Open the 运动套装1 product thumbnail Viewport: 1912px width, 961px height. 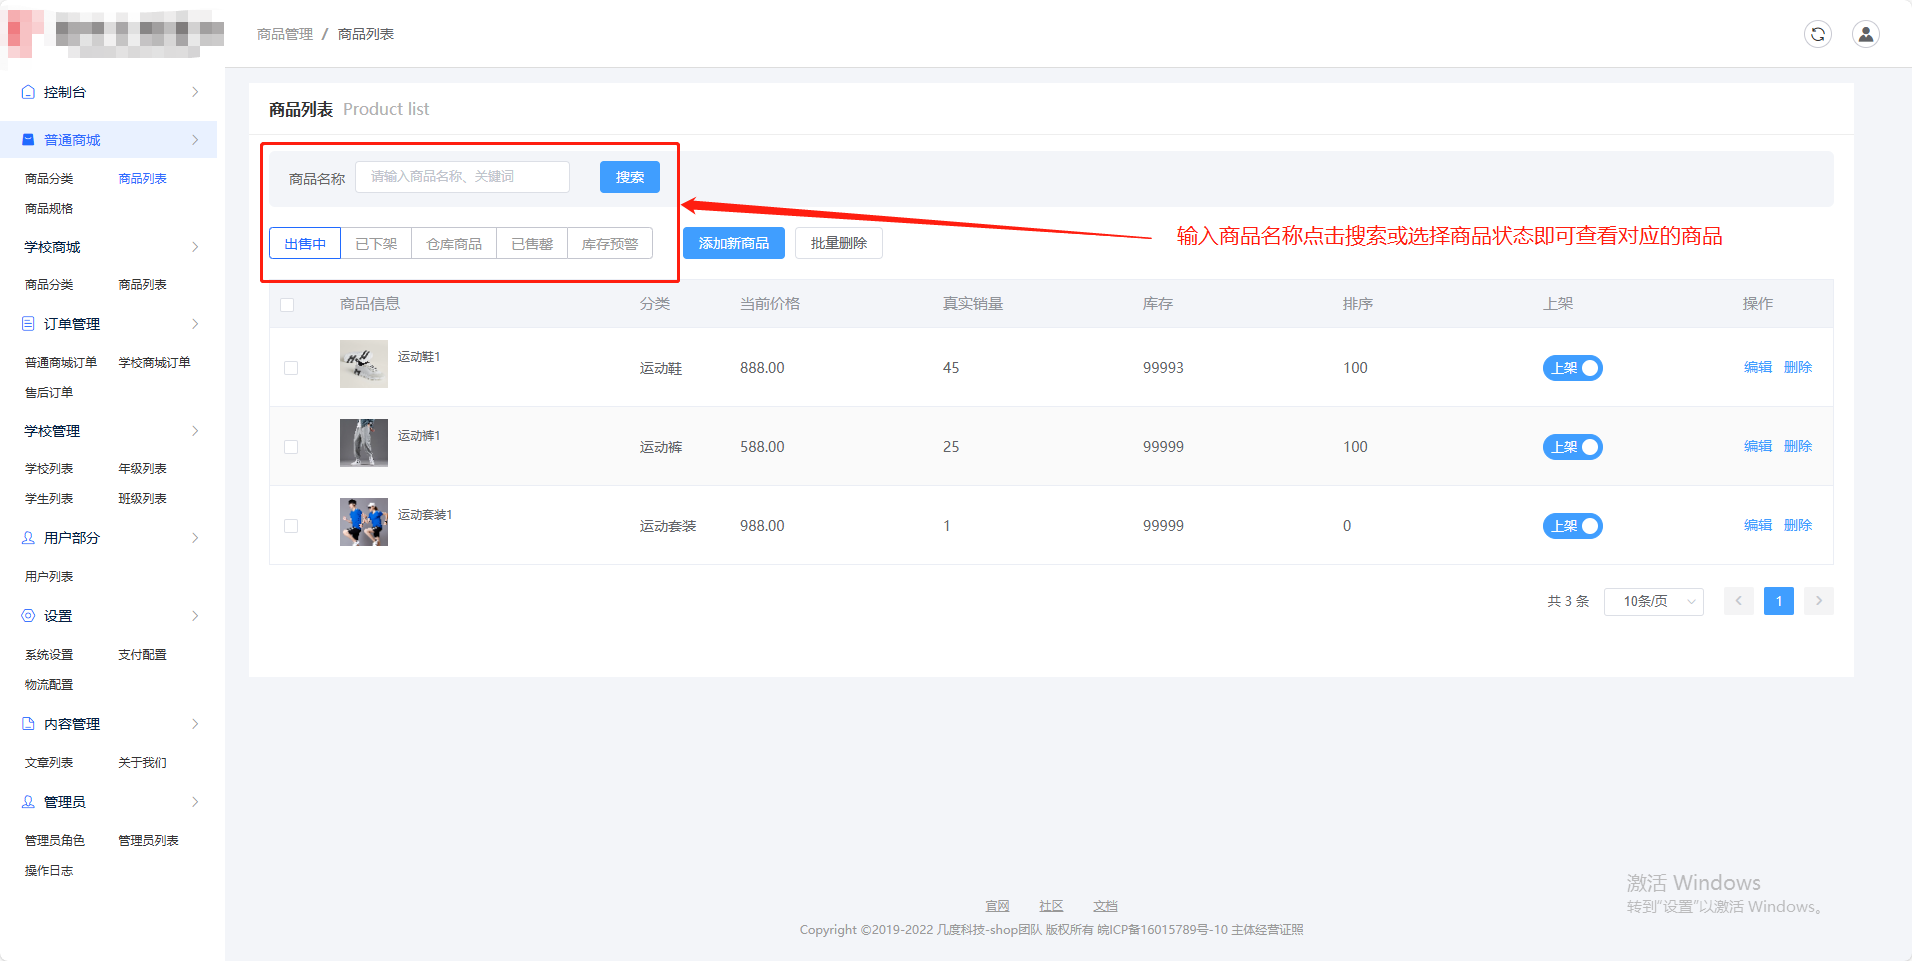pyautogui.click(x=364, y=522)
